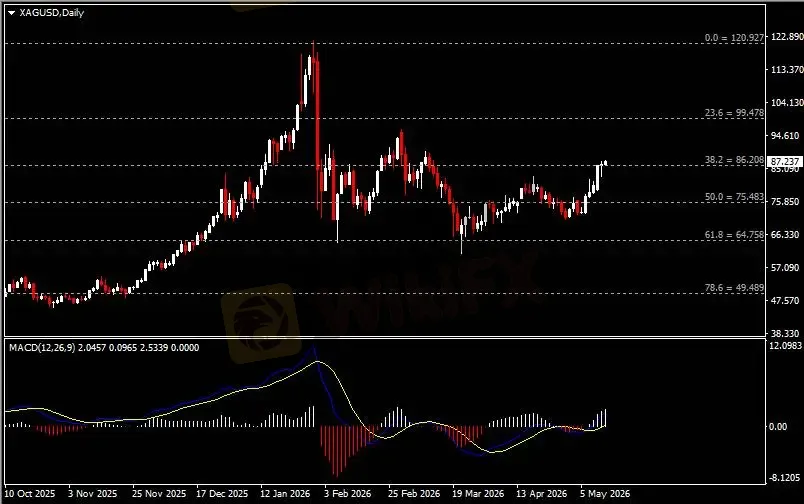
Task: Open the XAGUSD chart dropdown triangle
Action: [x=11, y=13]
